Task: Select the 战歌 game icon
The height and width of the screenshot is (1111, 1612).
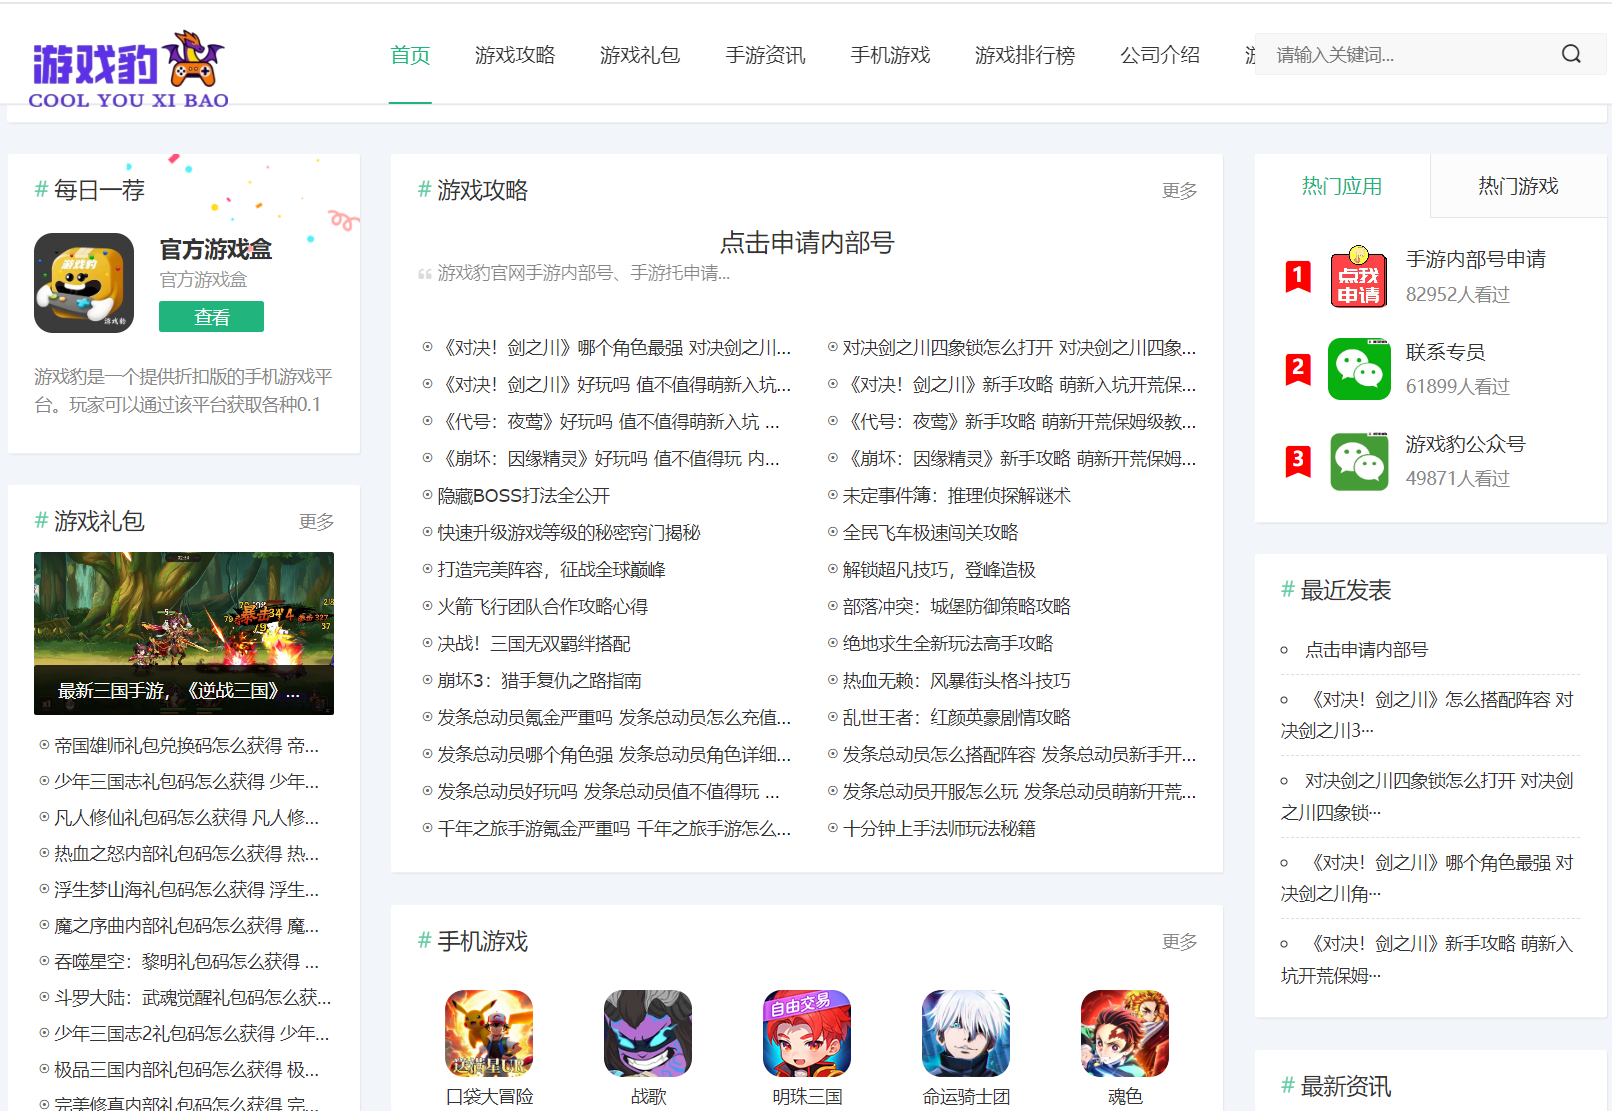Action: pos(647,1033)
